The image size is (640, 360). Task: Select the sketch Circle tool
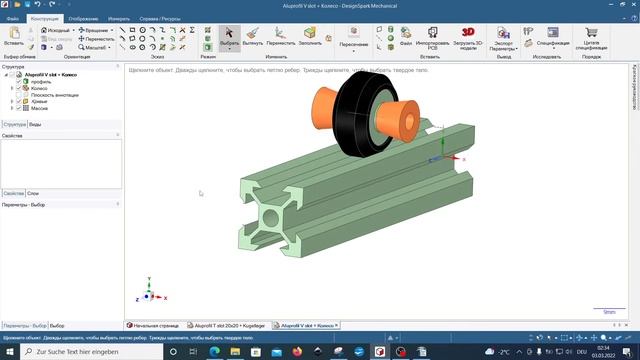click(x=142, y=30)
